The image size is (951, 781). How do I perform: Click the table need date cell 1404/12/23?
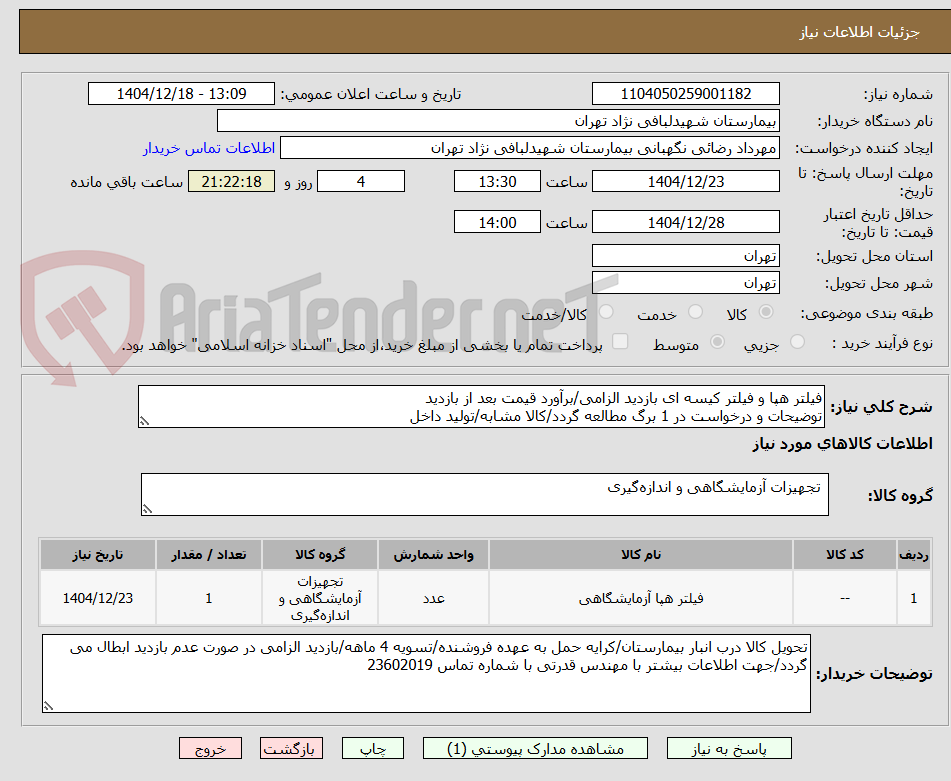click(x=98, y=598)
